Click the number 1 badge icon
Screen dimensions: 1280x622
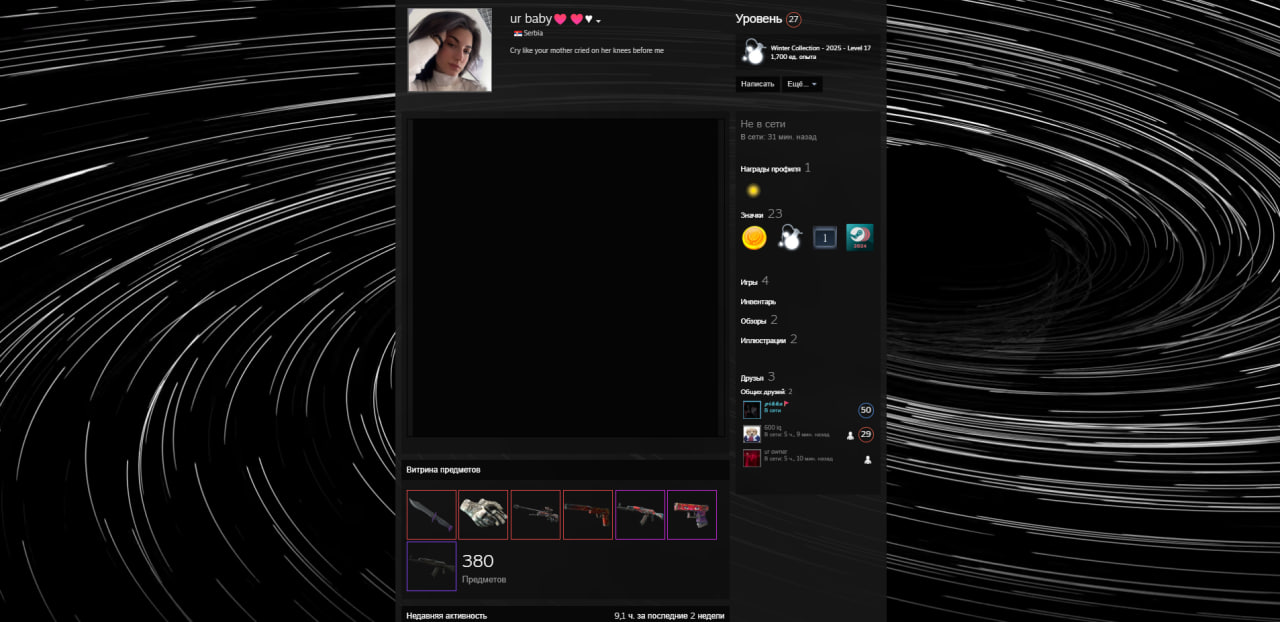[824, 238]
